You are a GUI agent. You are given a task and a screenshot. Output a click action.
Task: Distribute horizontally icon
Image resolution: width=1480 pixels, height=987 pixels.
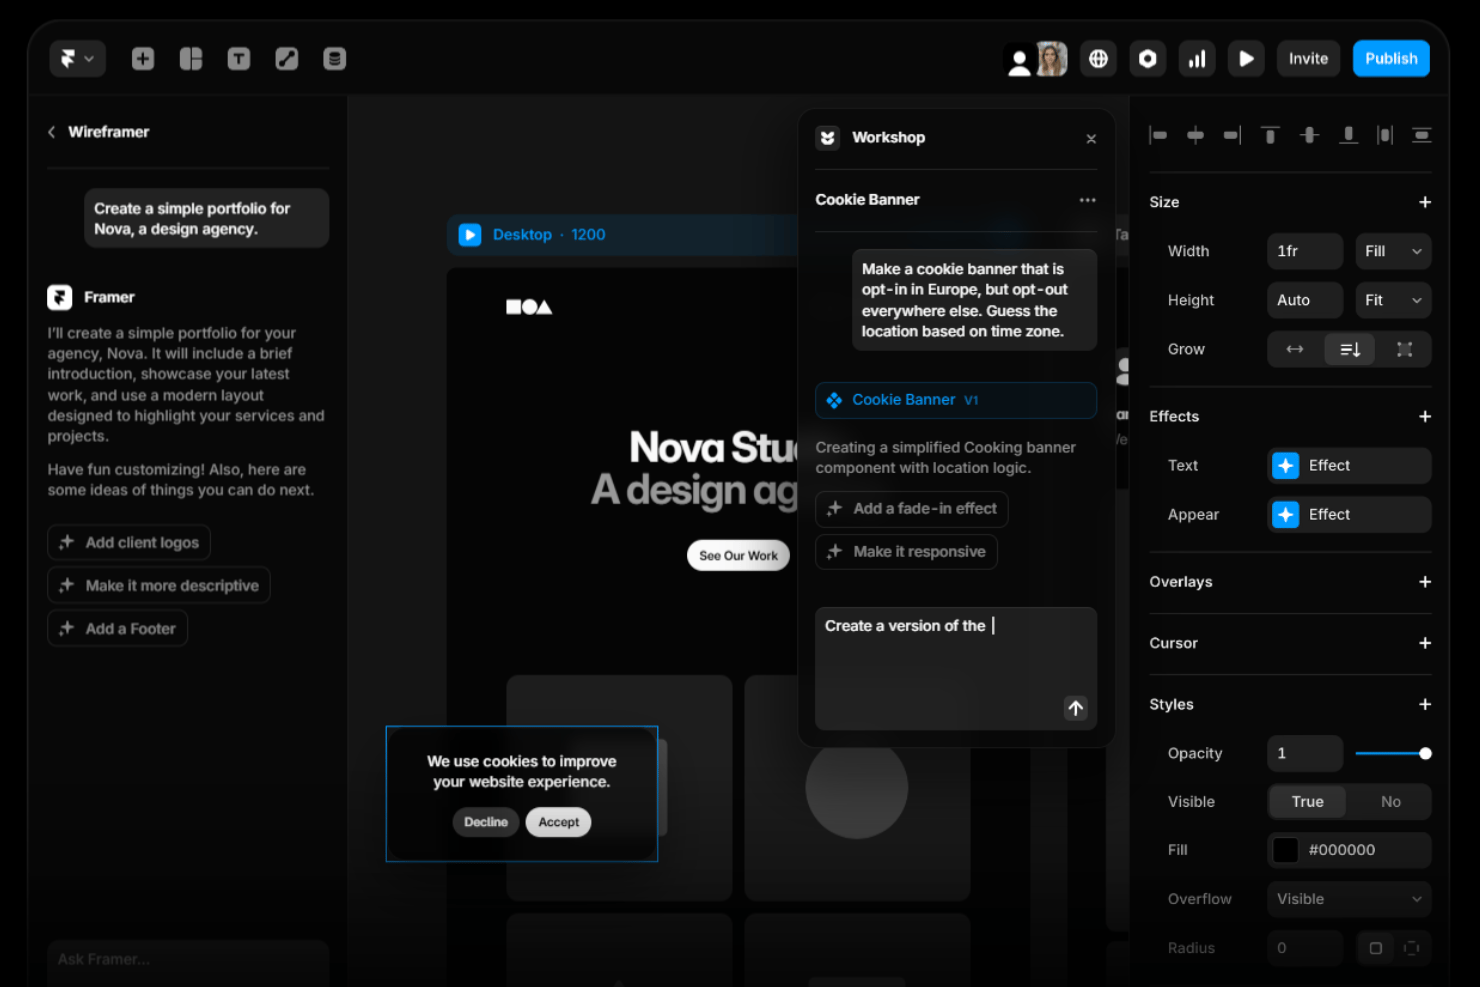click(1385, 135)
